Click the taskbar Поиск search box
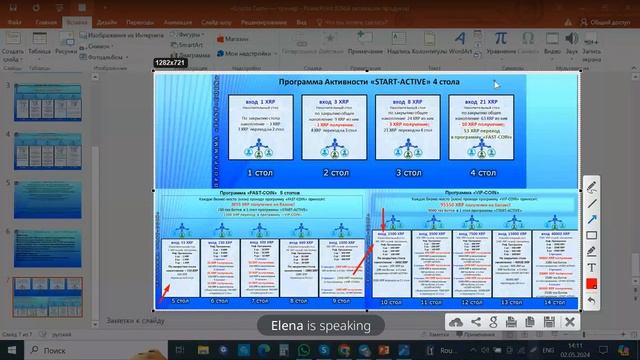 click(96, 350)
